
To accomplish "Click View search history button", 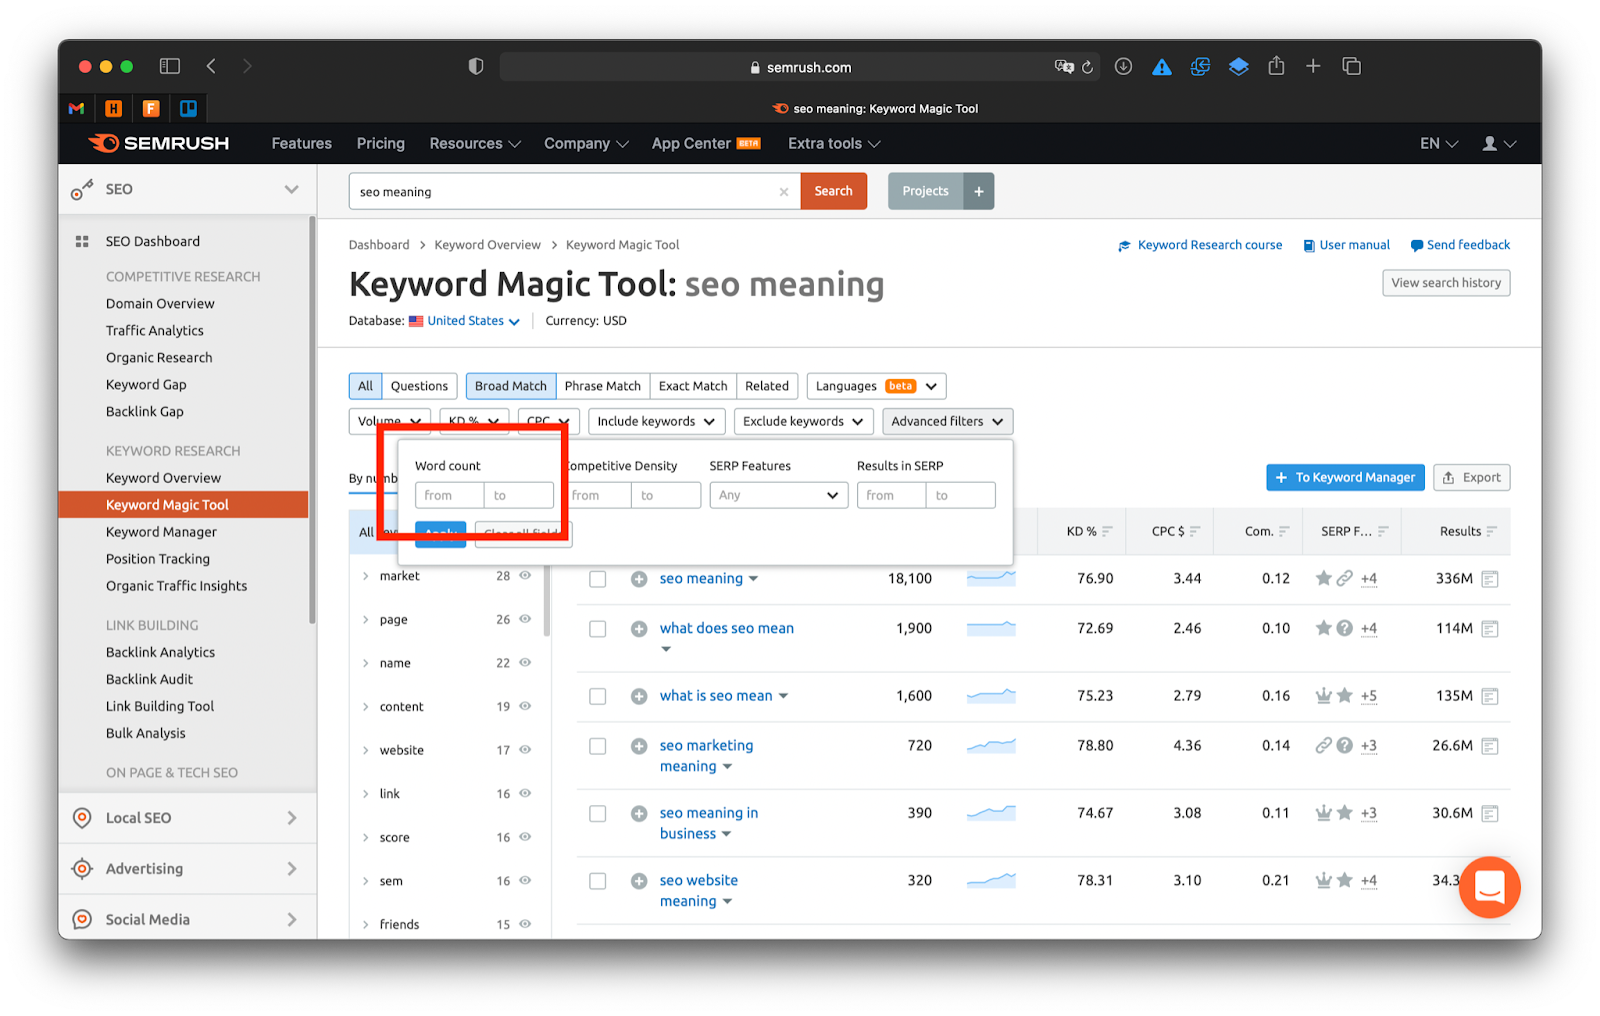I will (1446, 283).
